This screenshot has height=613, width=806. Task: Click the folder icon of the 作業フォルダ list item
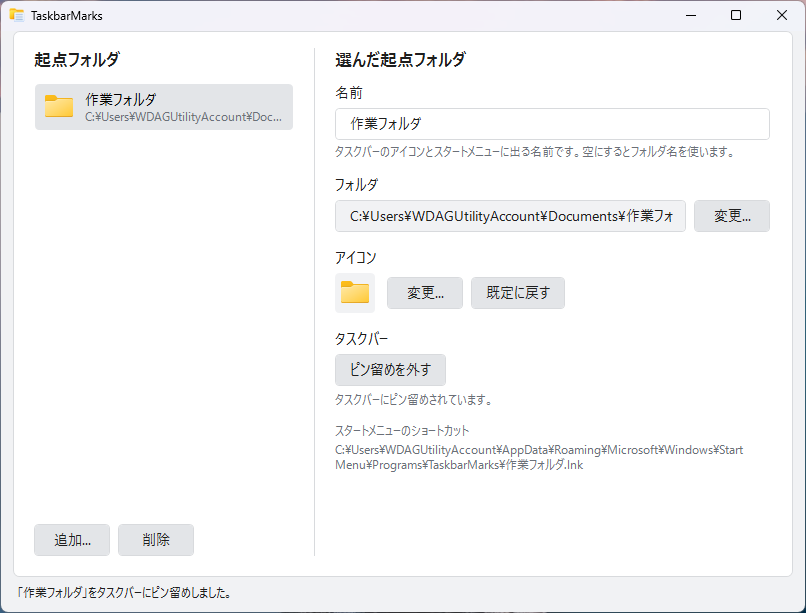point(59,106)
